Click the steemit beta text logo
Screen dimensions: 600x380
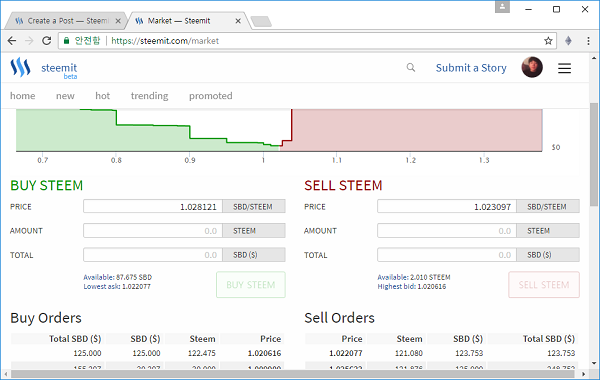click(x=59, y=71)
